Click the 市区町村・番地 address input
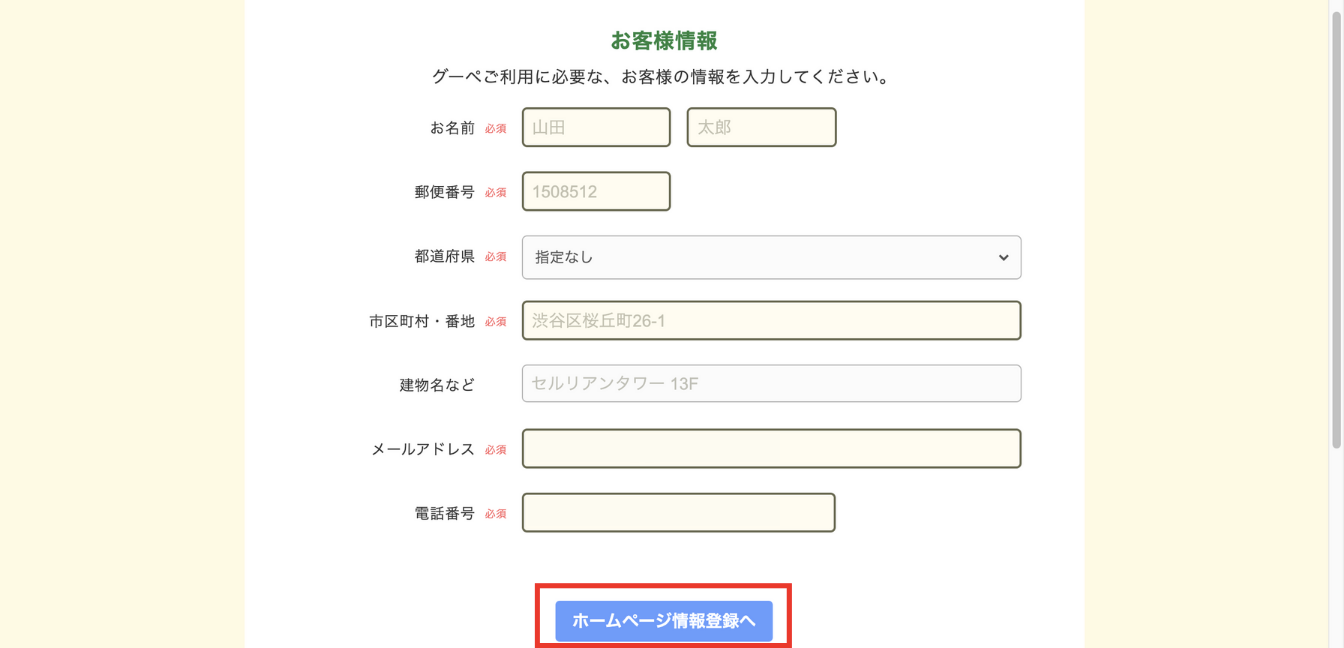1344x648 pixels. coord(771,321)
